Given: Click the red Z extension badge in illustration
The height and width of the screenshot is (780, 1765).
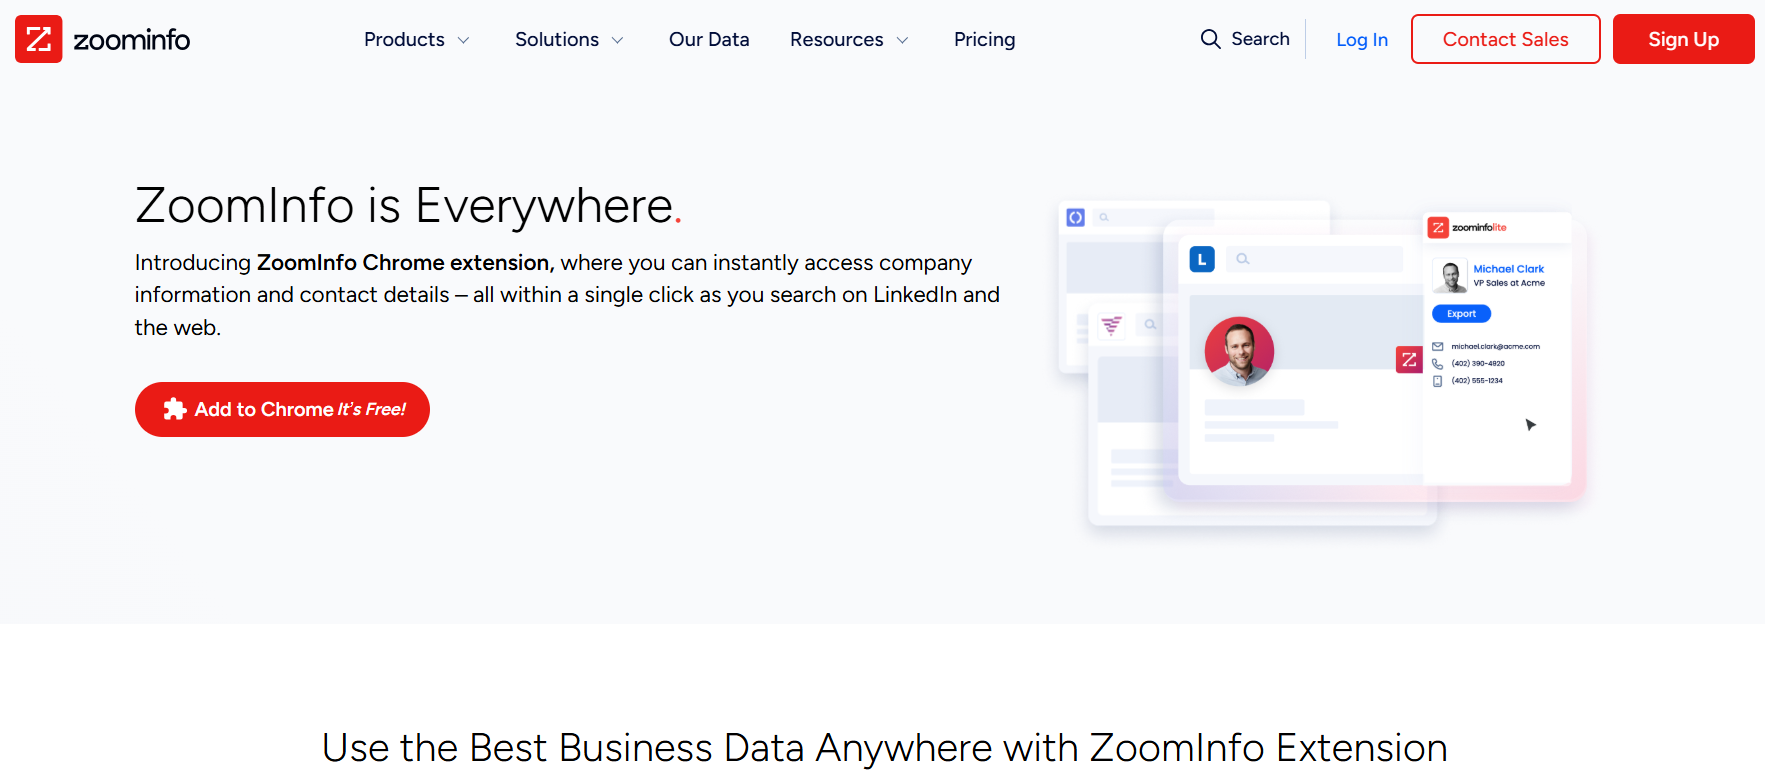Looking at the screenshot, I should point(1409,359).
